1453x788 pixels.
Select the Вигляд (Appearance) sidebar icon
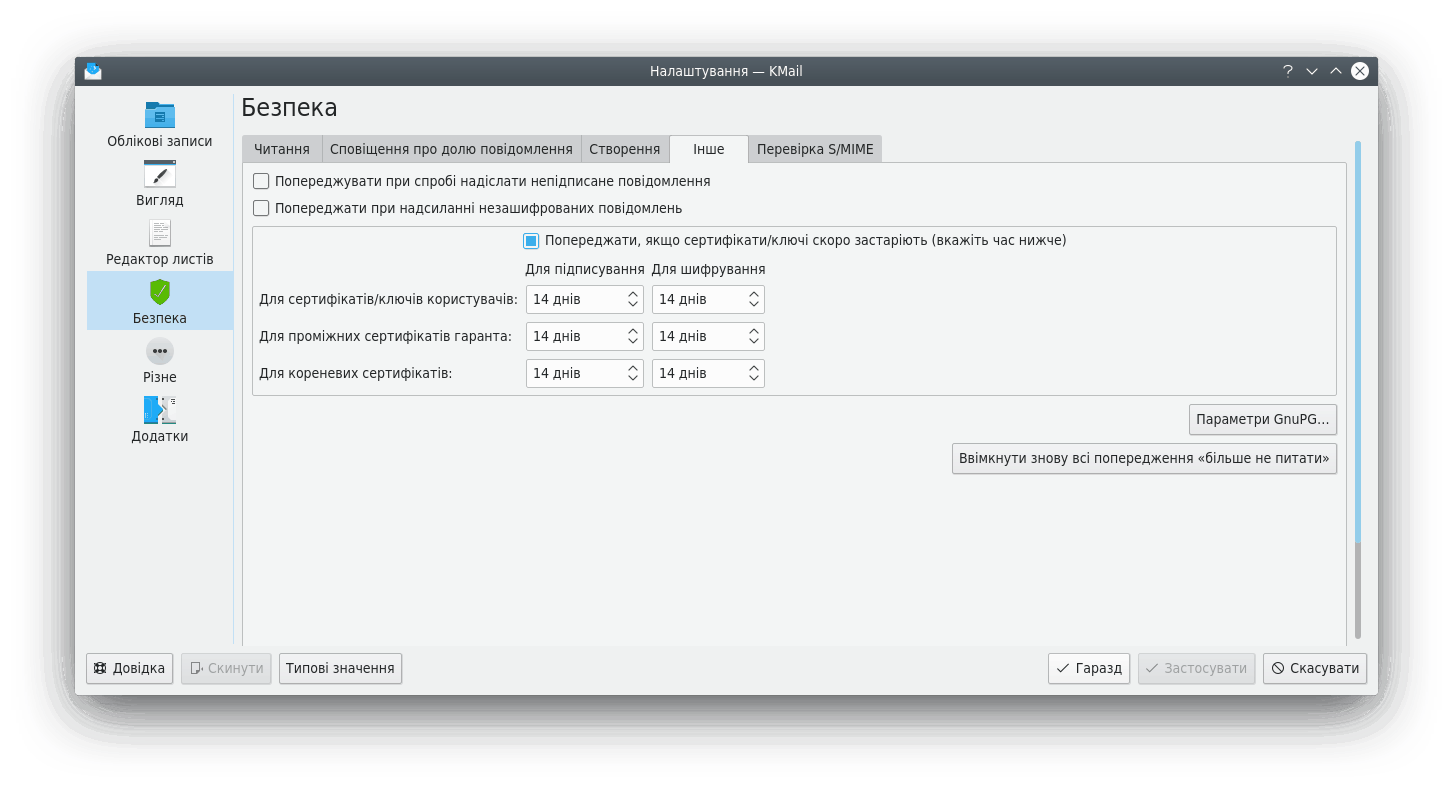(159, 174)
